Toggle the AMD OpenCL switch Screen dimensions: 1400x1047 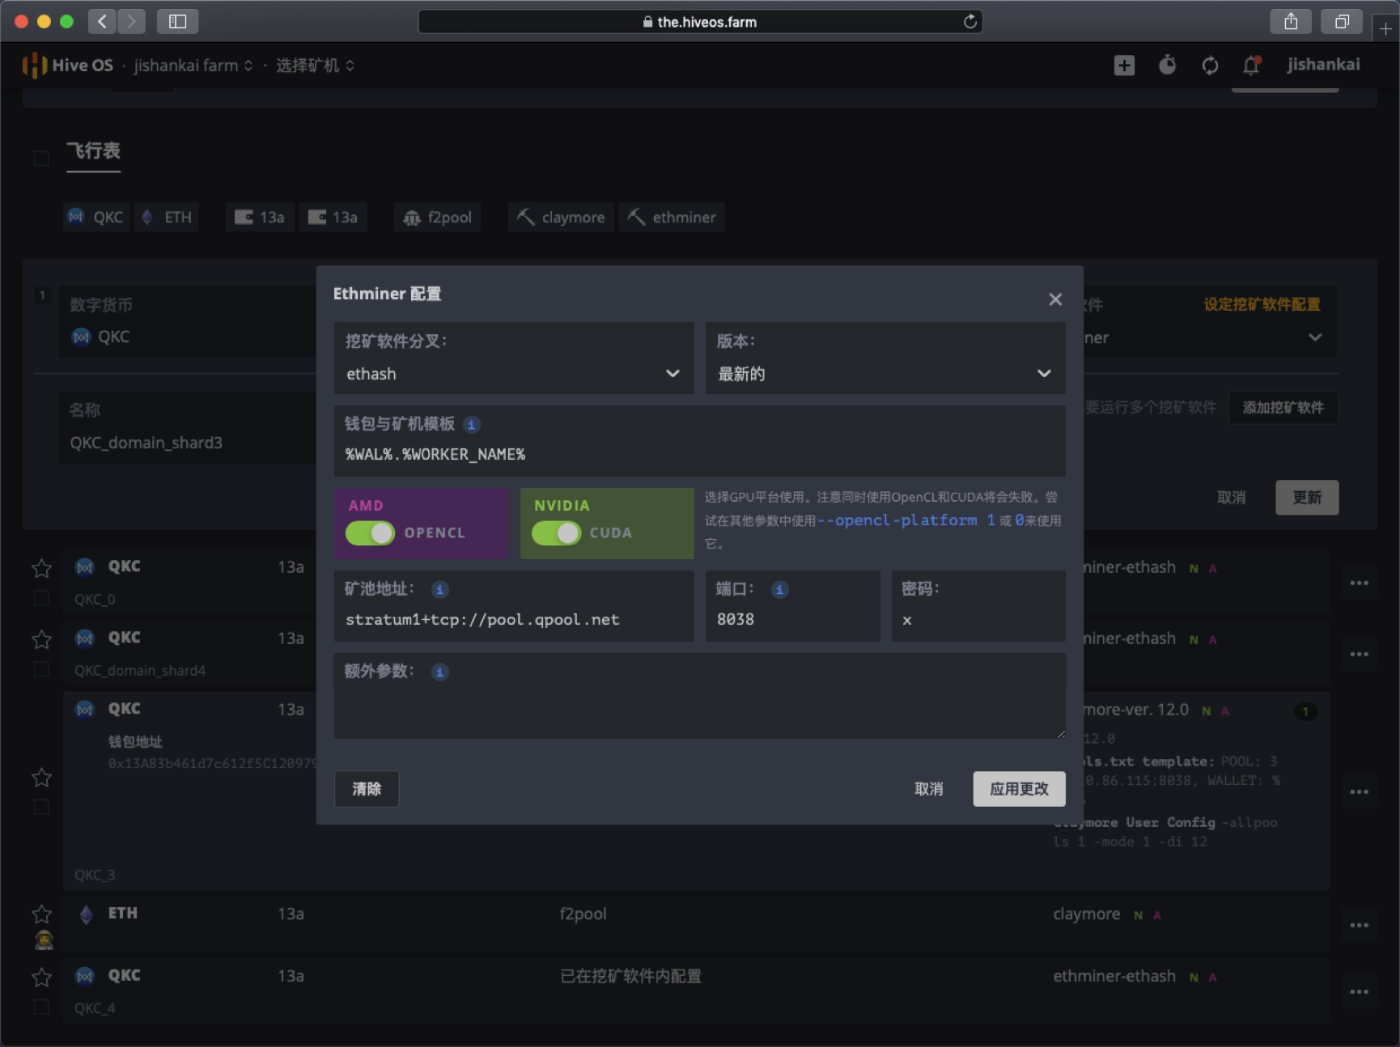click(x=370, y=533)
